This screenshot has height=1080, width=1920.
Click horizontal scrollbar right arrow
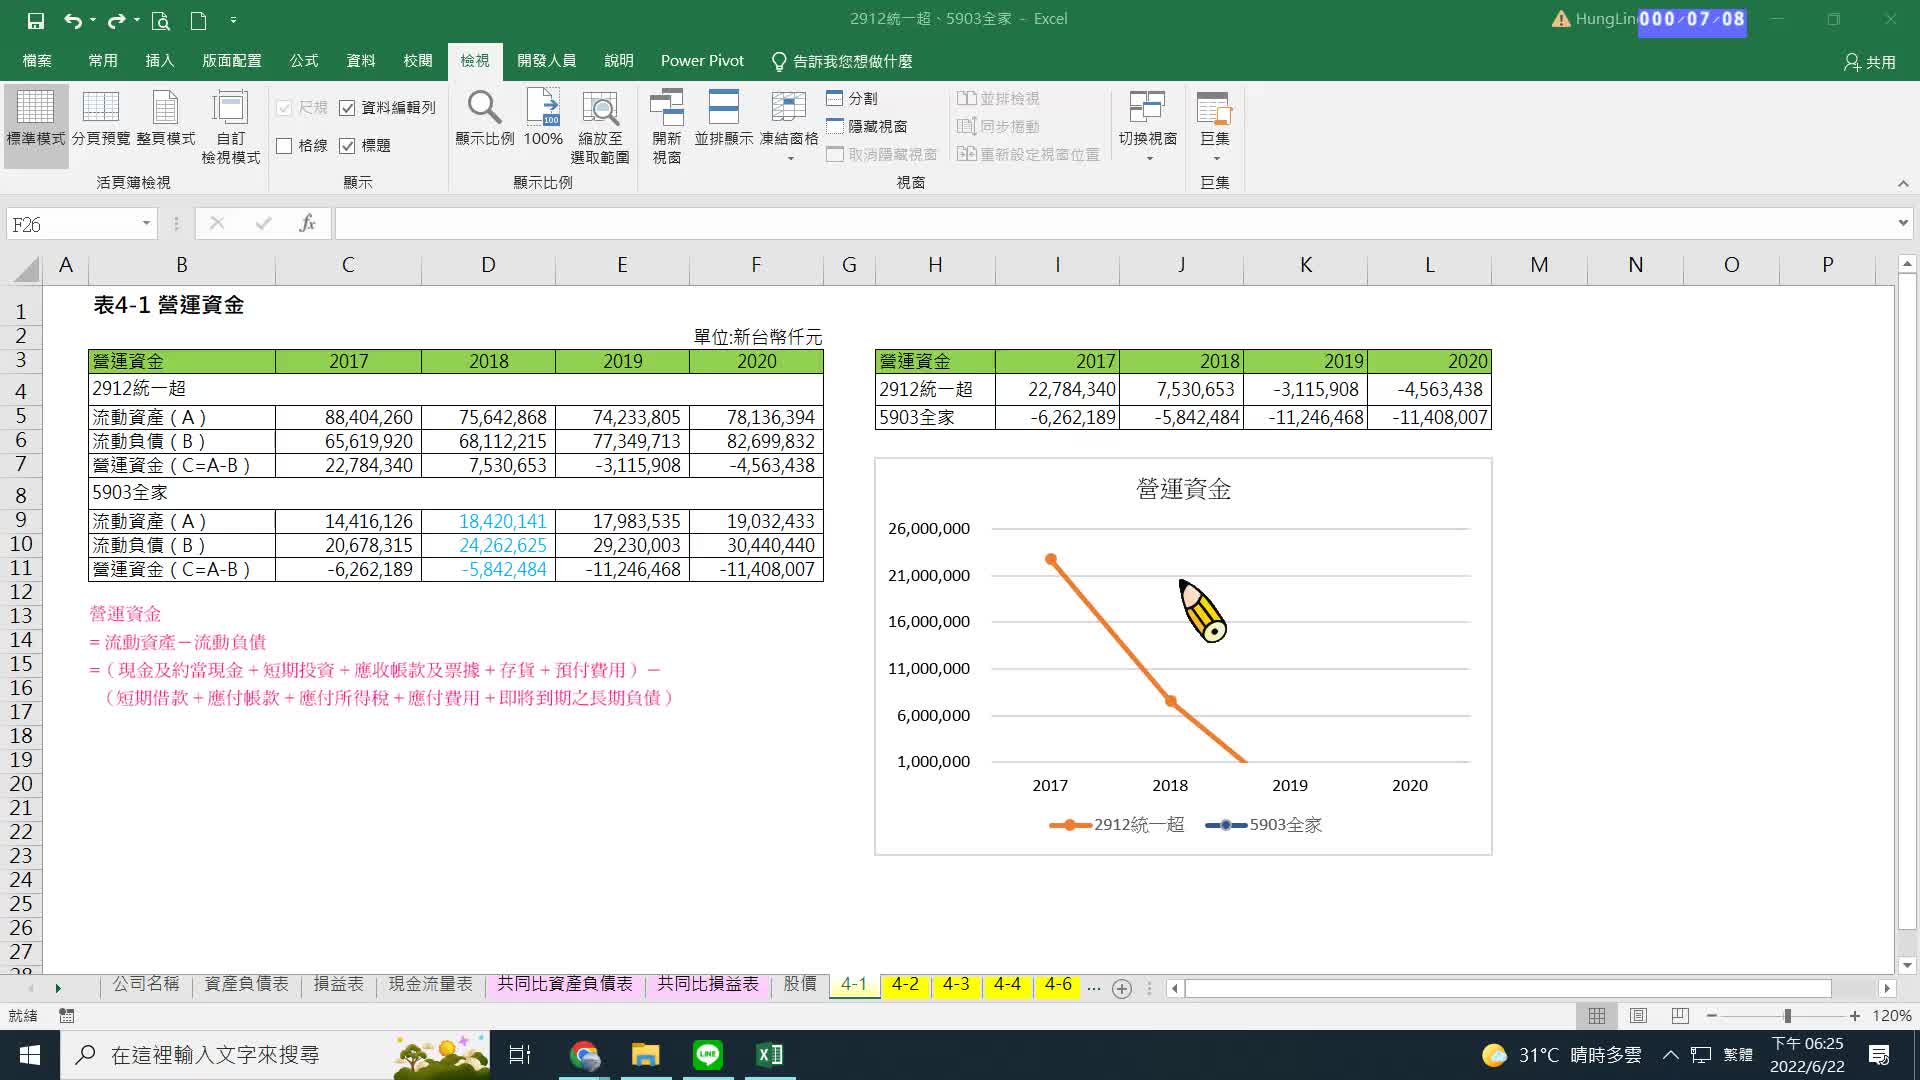coord(1886,988)
